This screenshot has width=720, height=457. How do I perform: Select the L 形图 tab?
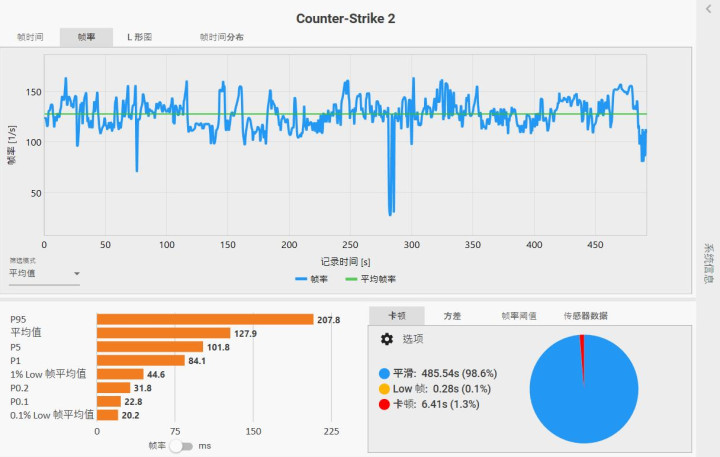coord(140,37)
